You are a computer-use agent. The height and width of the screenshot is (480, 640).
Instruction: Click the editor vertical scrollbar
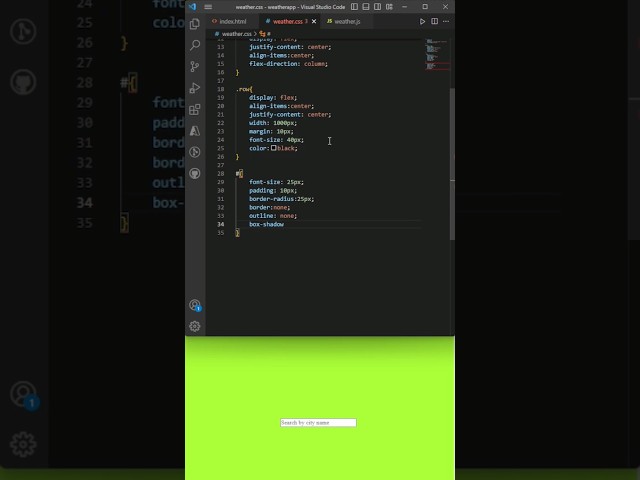point(452,164)
